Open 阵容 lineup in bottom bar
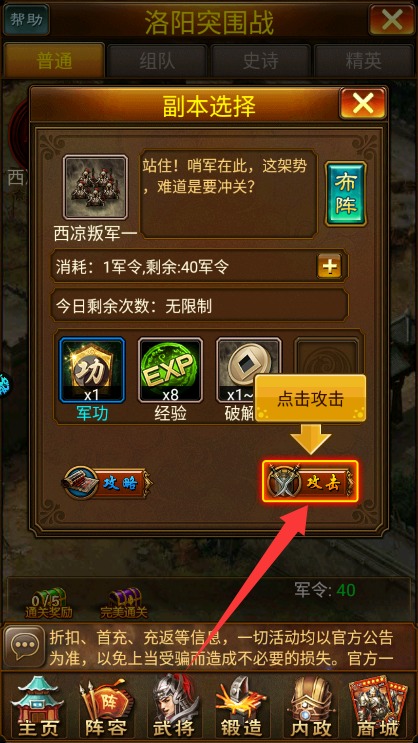Image resolution: width=418 pixels, height=743 pixels. tap(103, 706)
